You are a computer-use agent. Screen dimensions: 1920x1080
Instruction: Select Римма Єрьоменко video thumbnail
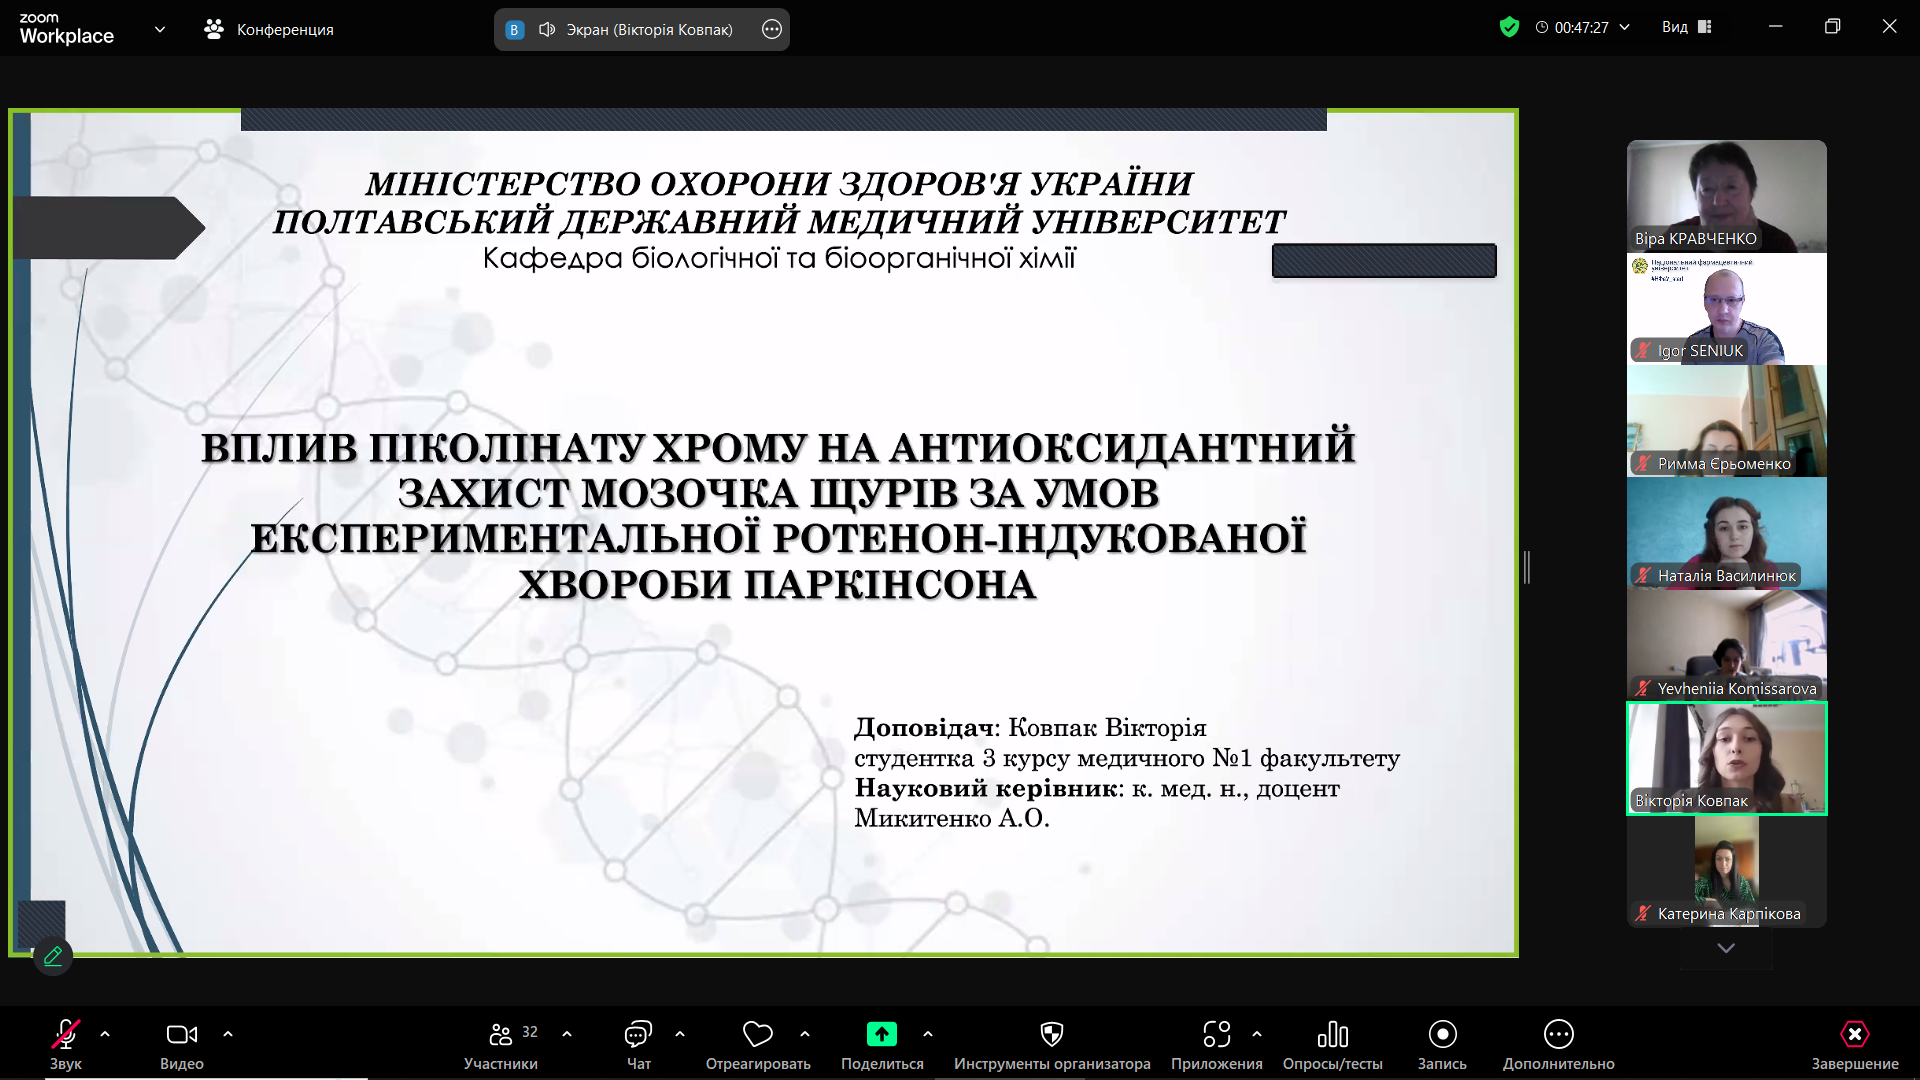(x=1727, y=421)
